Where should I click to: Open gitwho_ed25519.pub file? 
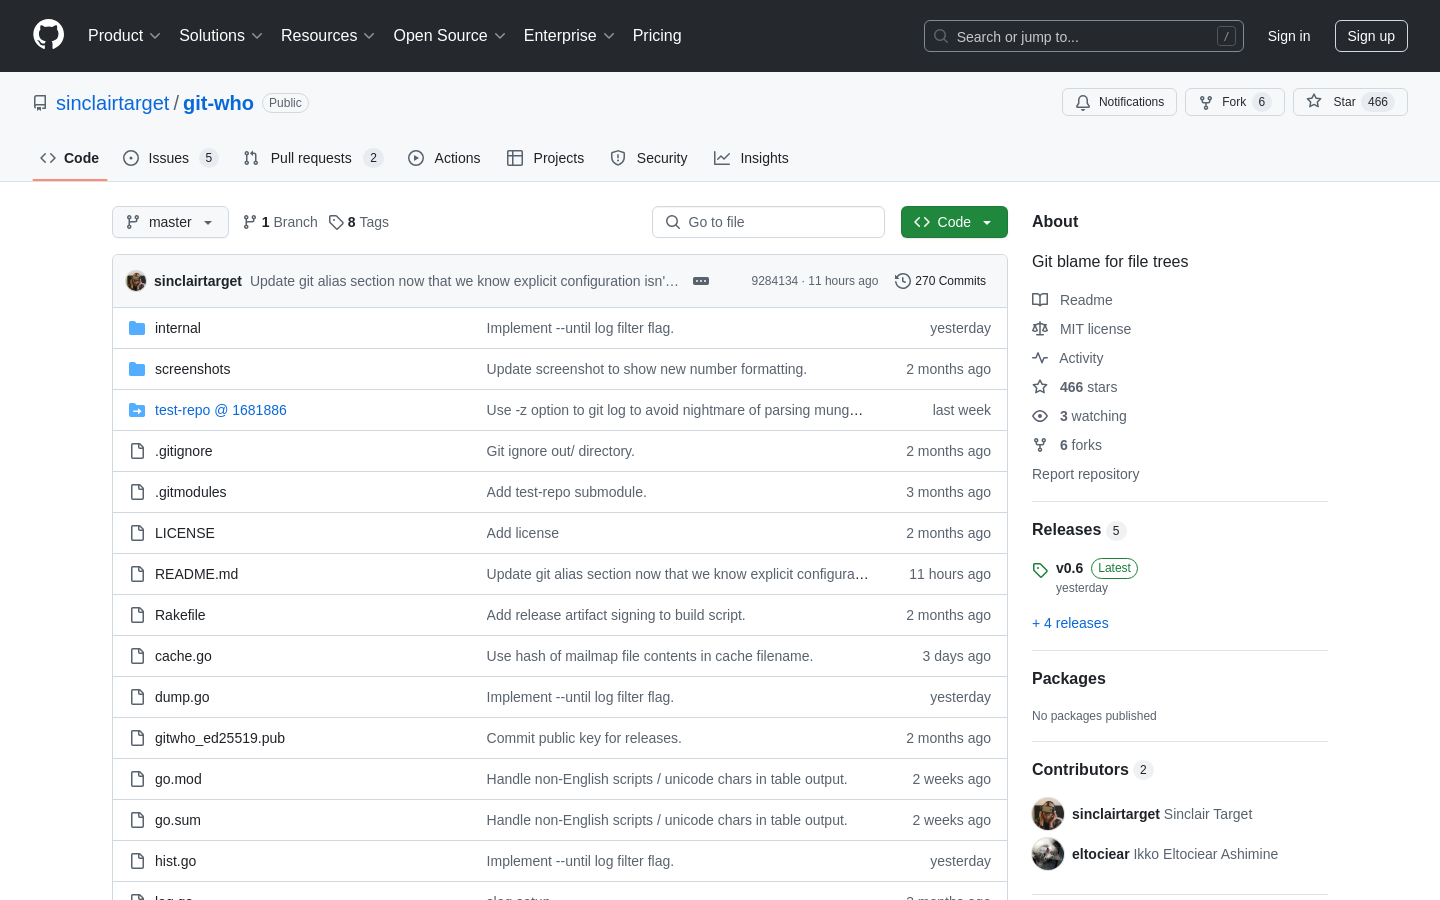pyautogui.click(x=220, y=738)
